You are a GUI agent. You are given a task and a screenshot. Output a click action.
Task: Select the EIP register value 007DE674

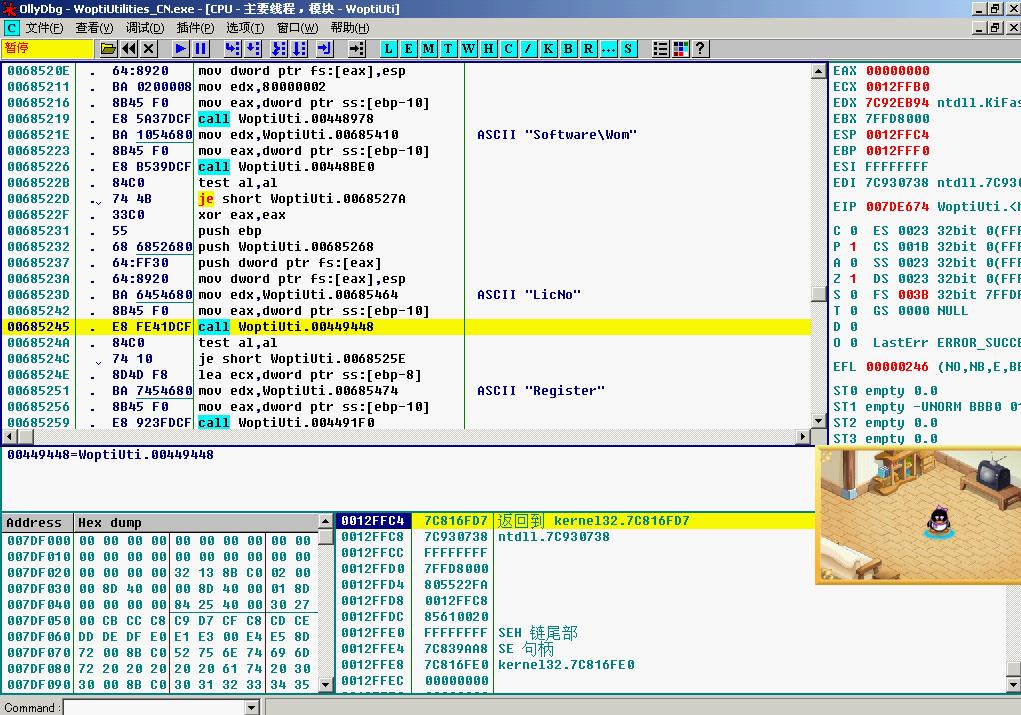point(897,207)
